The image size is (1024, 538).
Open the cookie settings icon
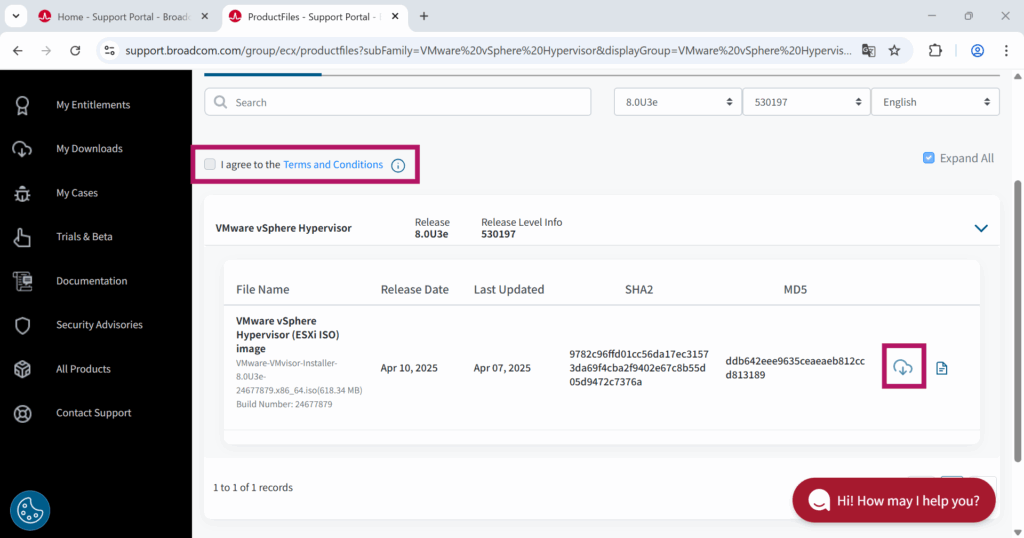30,510
